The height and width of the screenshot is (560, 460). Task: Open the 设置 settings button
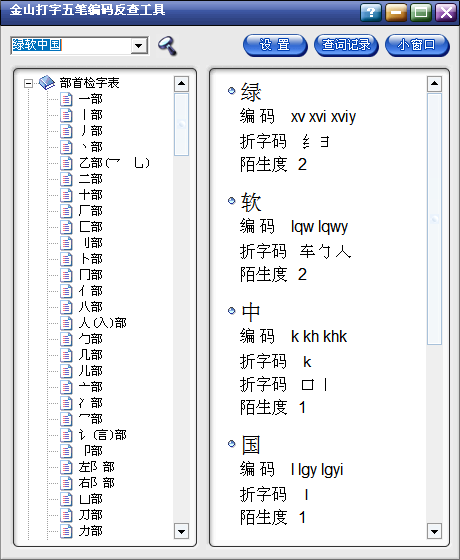(275, 45)
